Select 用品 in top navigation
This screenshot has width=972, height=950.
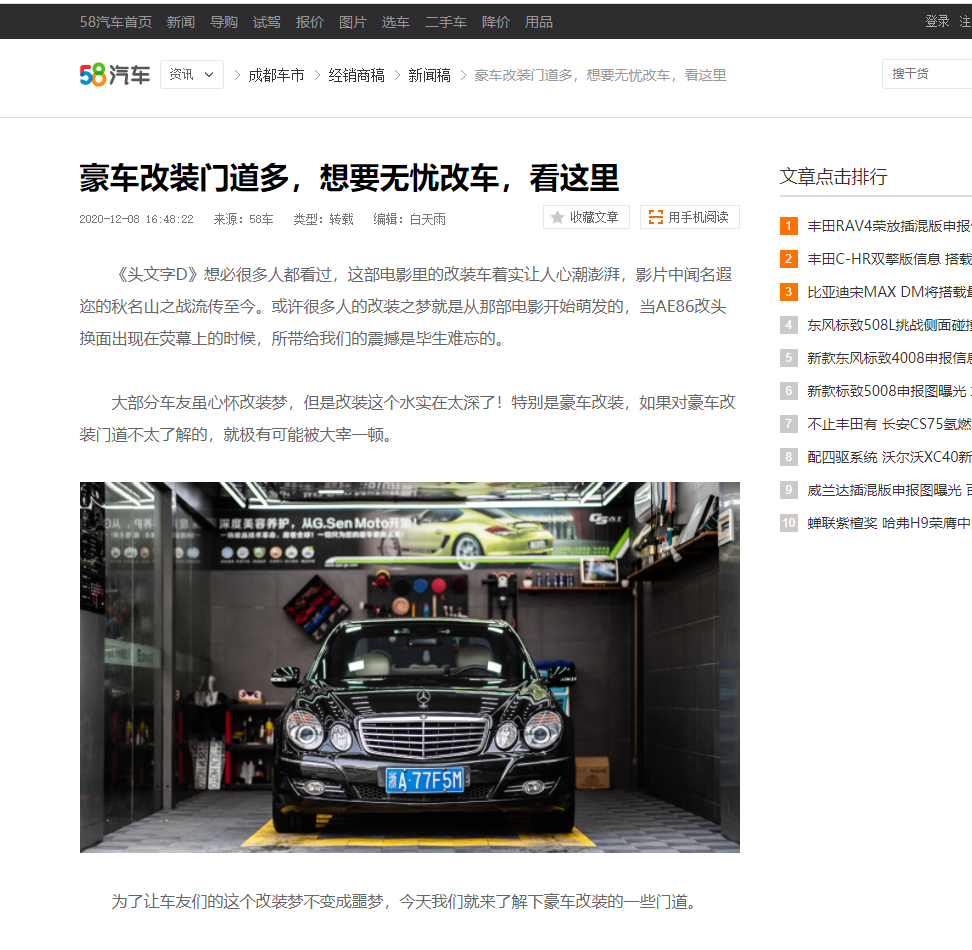[x=539, y=22]
